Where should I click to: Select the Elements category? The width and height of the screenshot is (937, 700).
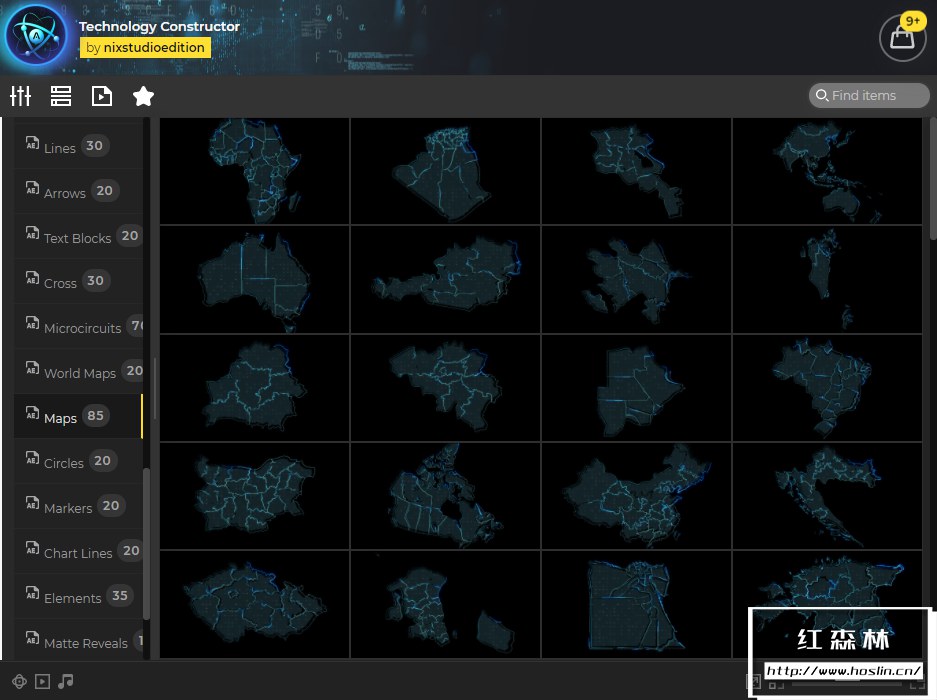coord(78,596)
